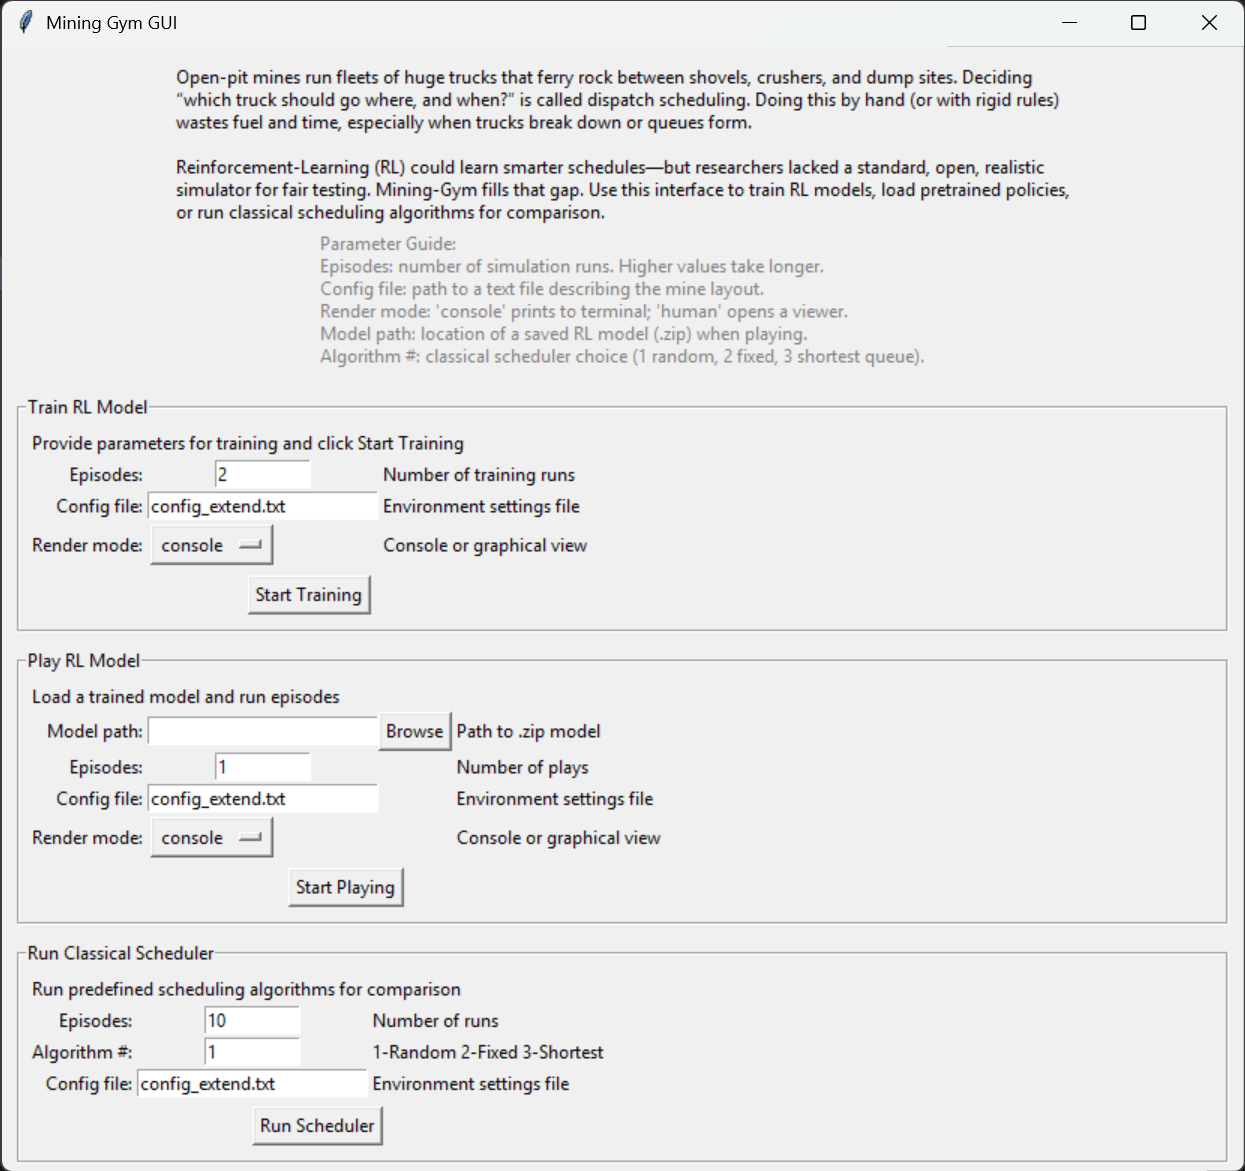Click Config file field in Train section
Screen dimensions: 1245x1171
[263, 507]
